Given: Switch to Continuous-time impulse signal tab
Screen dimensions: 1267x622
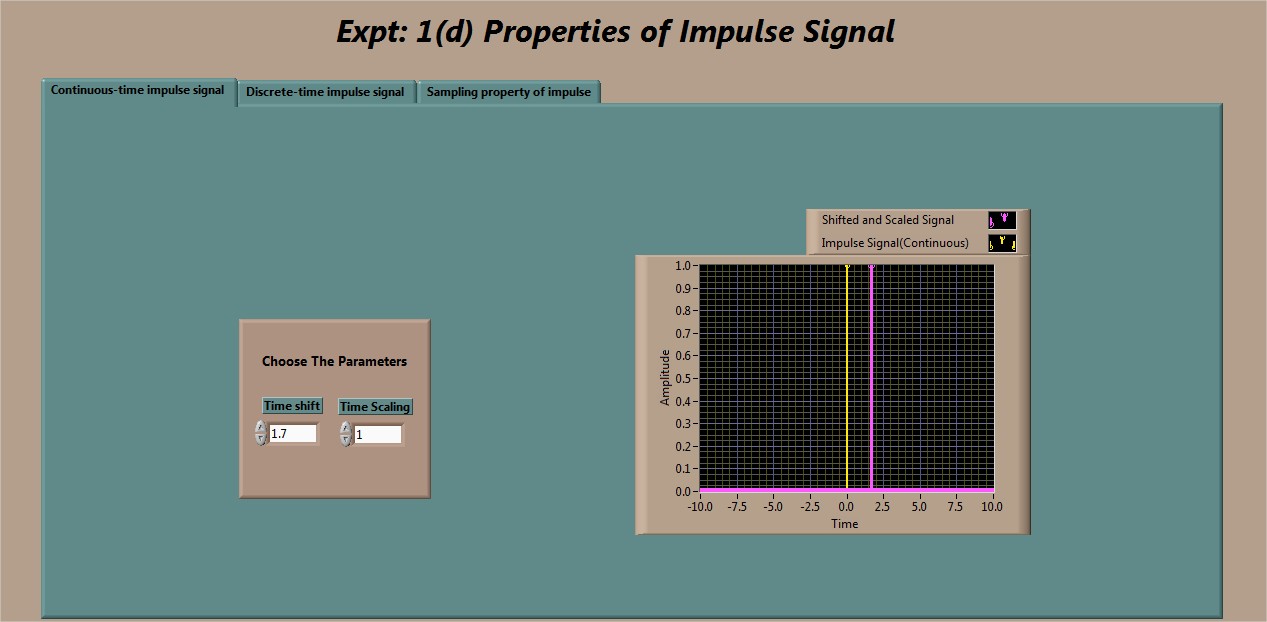Looking at the screenshot, I should click(138, 90).
